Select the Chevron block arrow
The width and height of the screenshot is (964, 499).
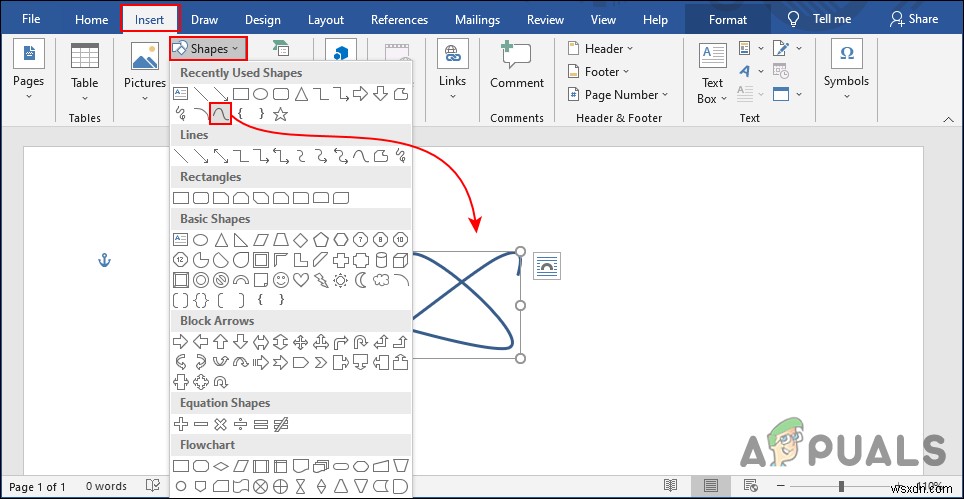[320, 362]
